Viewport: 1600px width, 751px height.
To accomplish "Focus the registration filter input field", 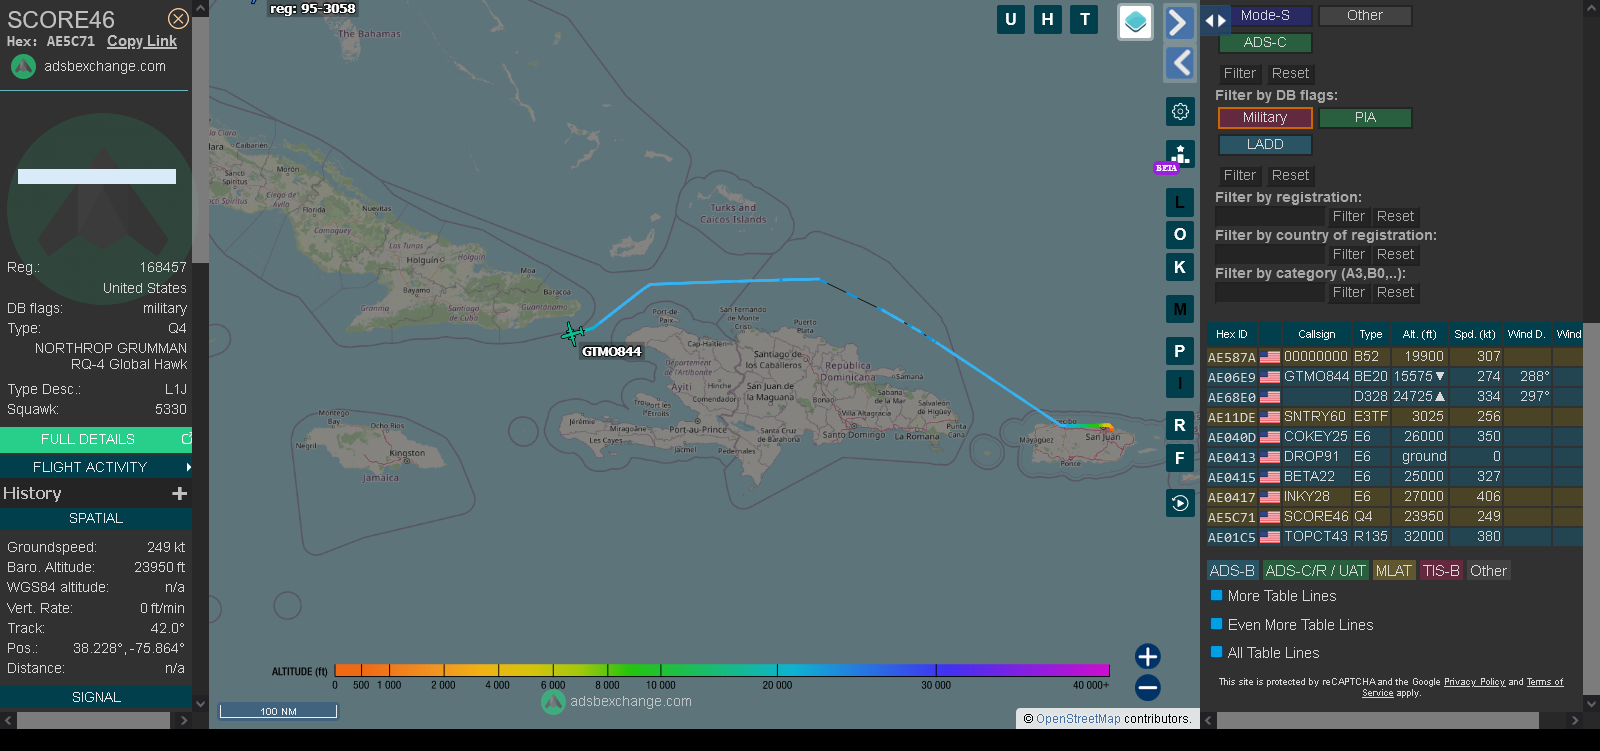I will (x=1269, y=216).
